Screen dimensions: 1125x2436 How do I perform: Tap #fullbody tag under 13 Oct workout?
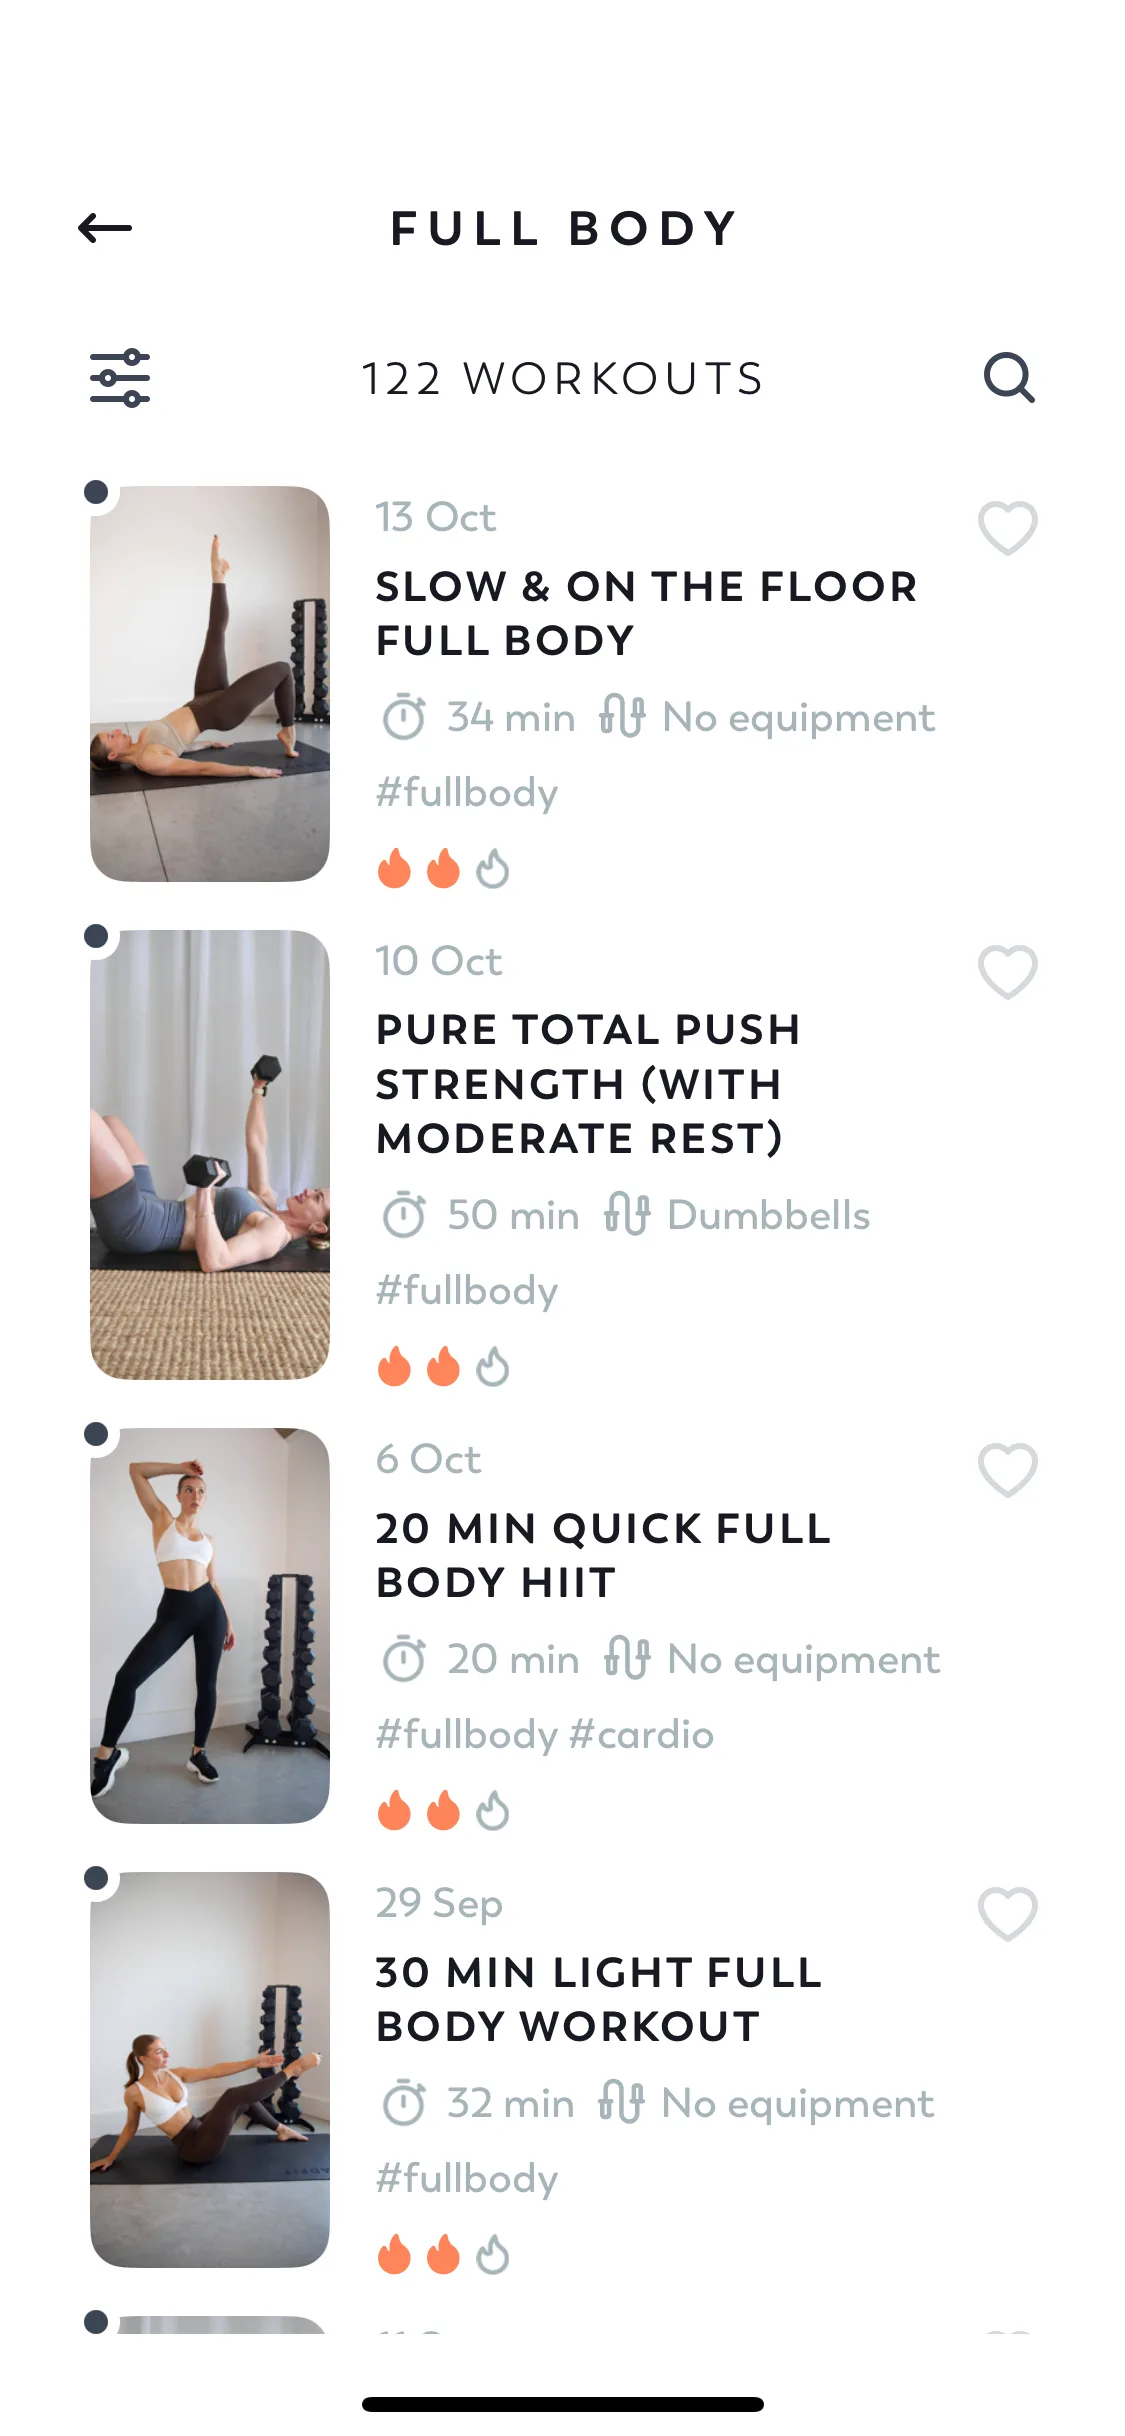pyautogui.click(x=467, y=792)
